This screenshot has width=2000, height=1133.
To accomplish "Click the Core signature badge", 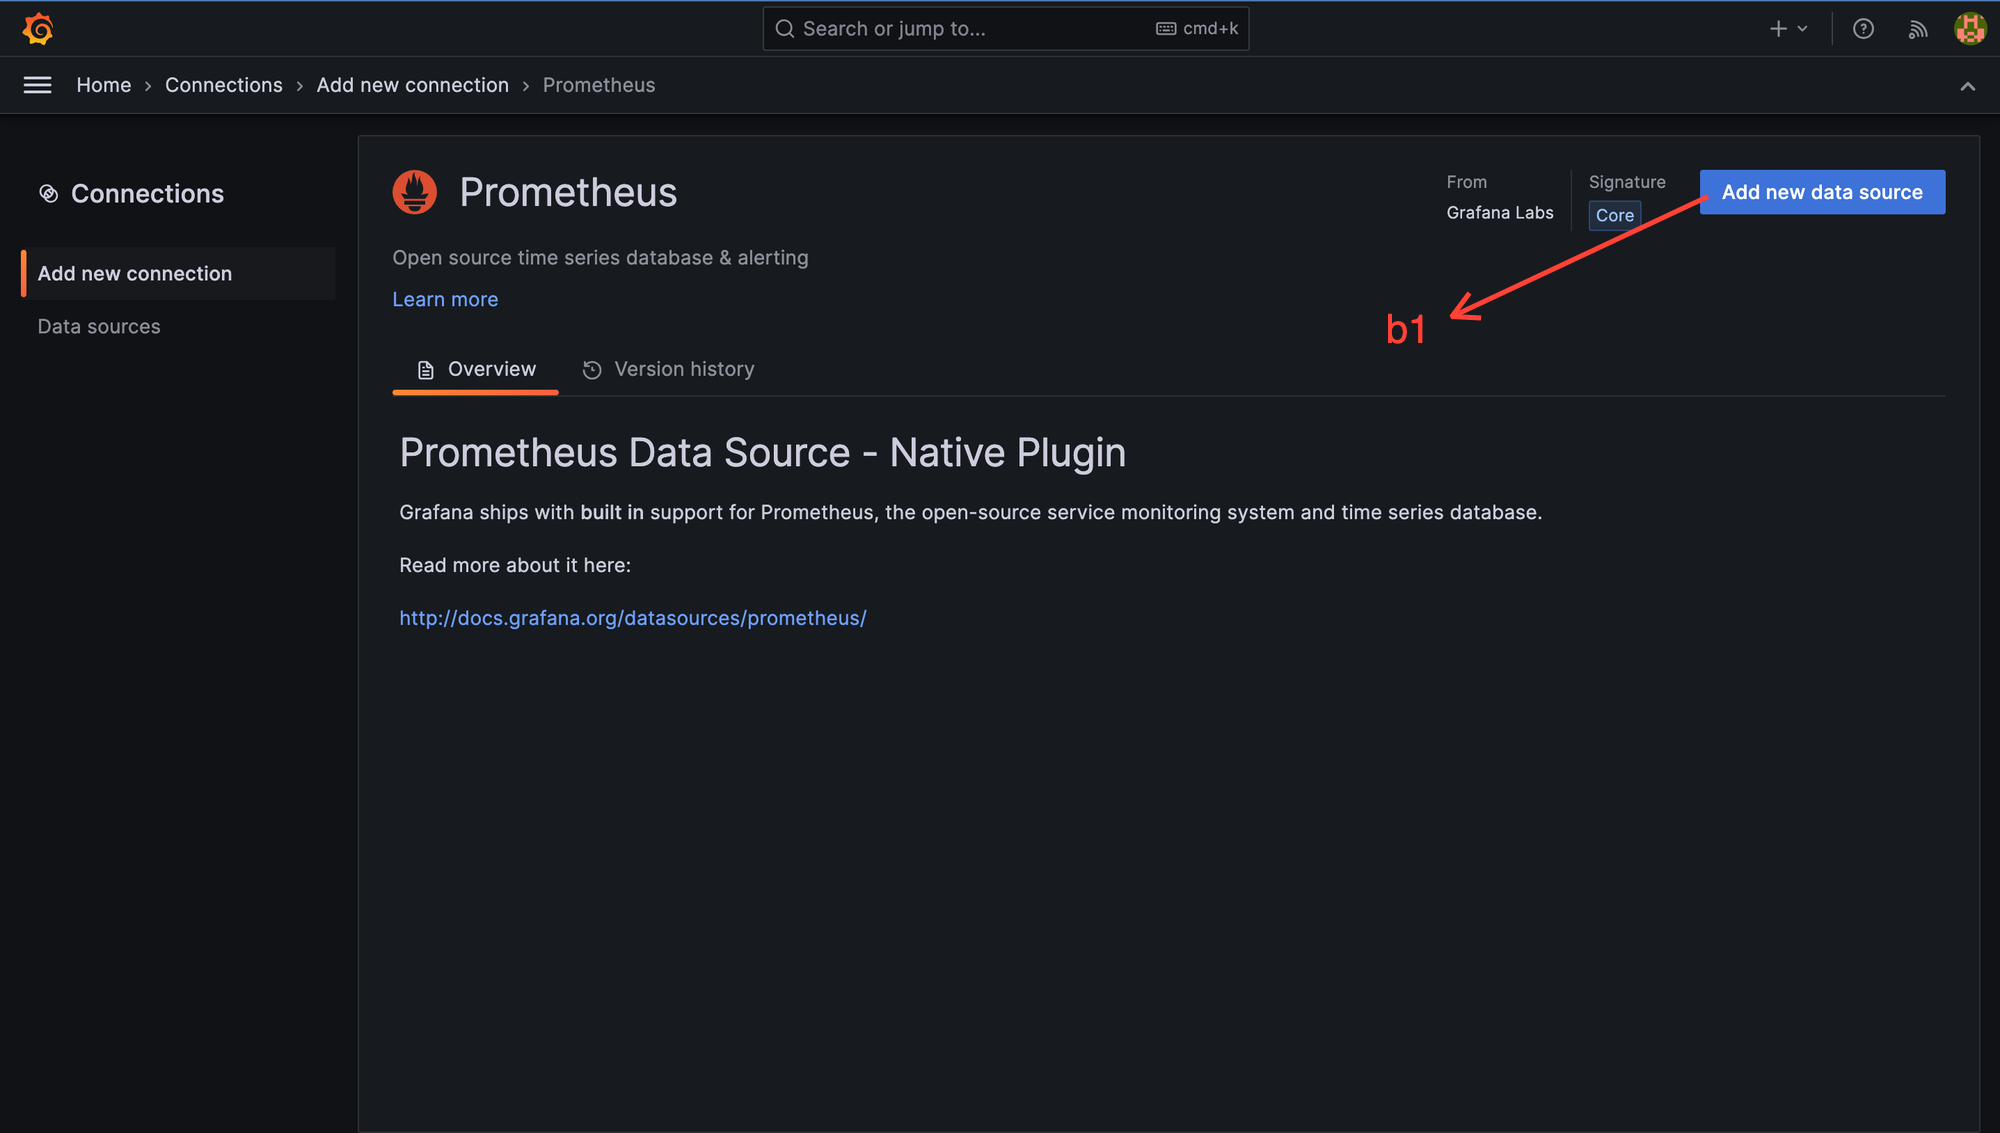I will (1614, 216).
